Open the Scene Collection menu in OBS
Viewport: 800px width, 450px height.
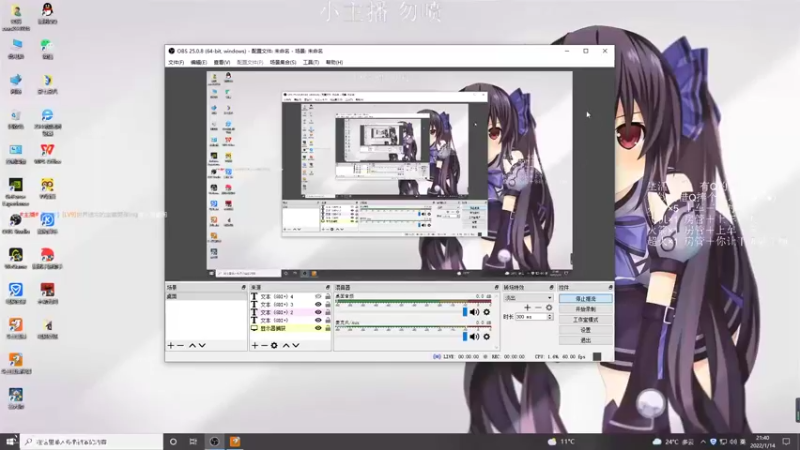click(283, 62)
